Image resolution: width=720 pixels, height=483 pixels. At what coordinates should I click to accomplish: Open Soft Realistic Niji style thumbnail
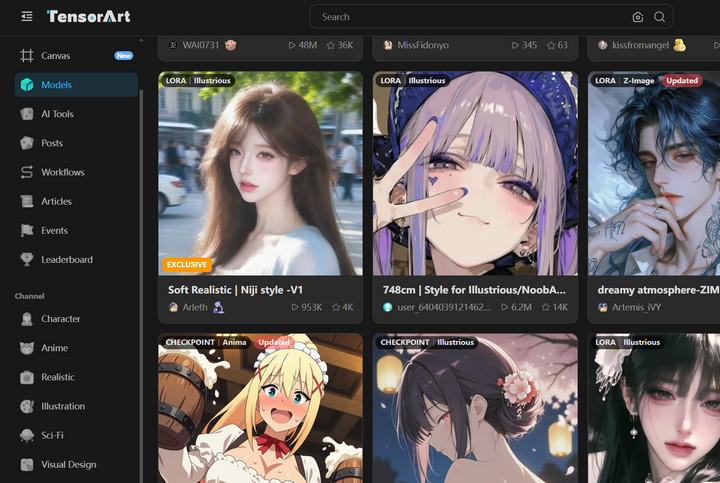click(260, 174)
